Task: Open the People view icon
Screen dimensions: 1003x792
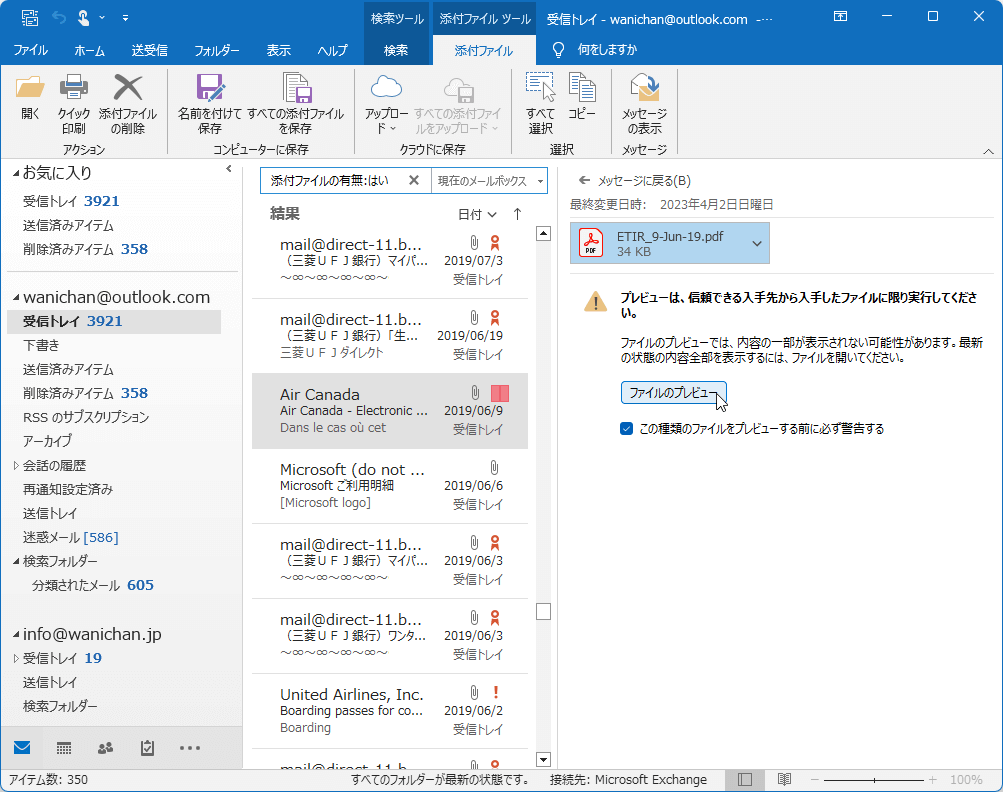Action: [106, 747]
